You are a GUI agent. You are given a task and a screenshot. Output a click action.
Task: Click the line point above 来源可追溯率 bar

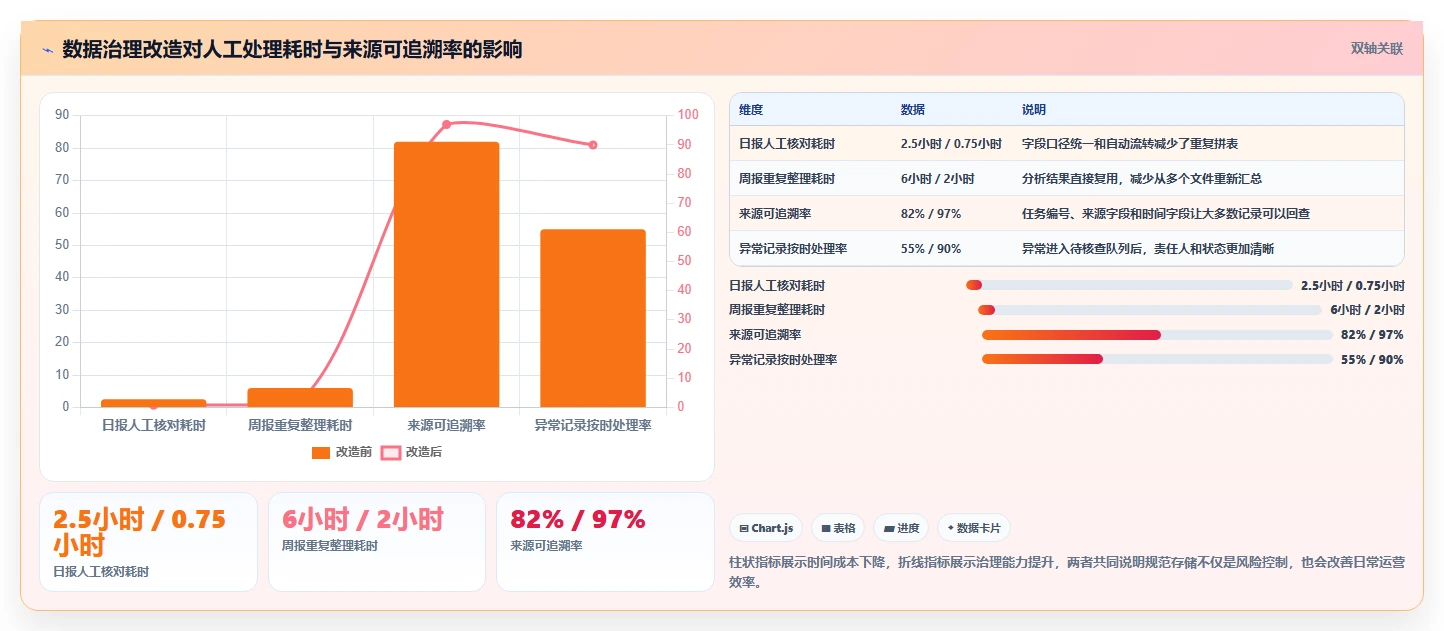tap(446, 124)
